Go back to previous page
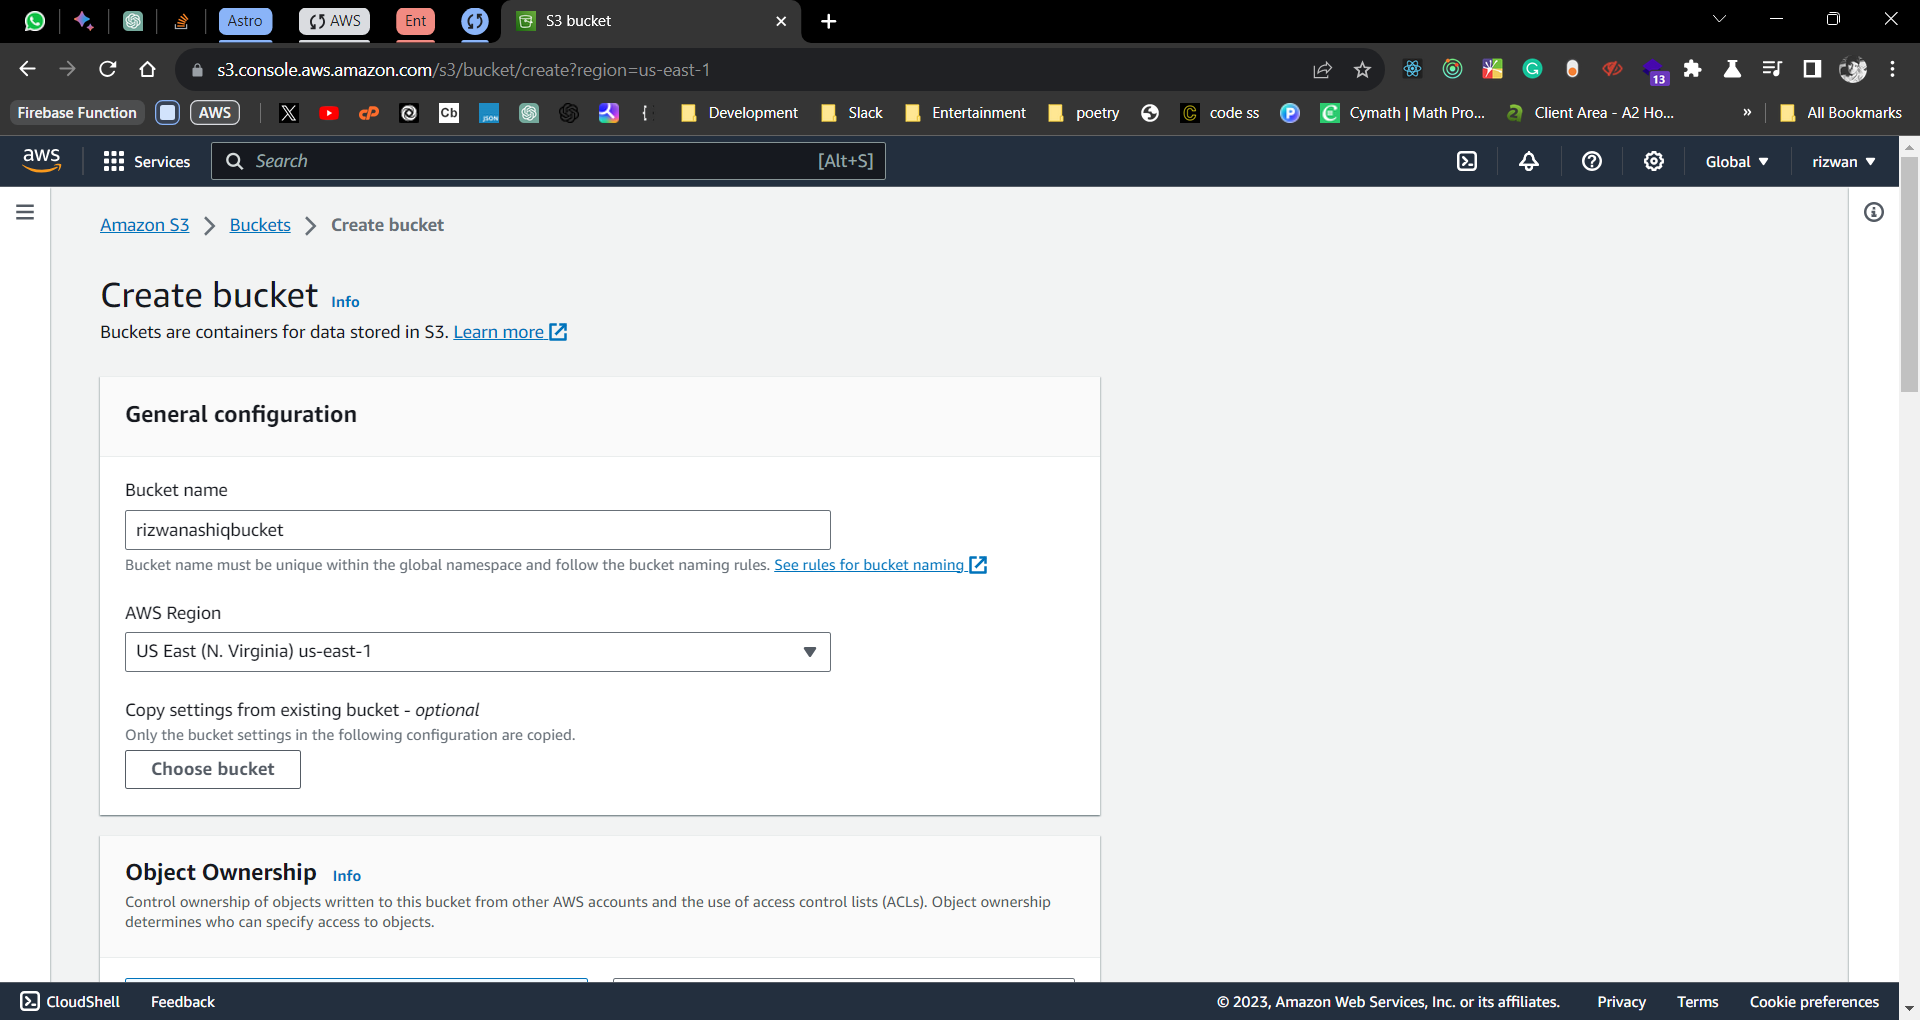The image size is (1920, 1020). tap(28, 69)
